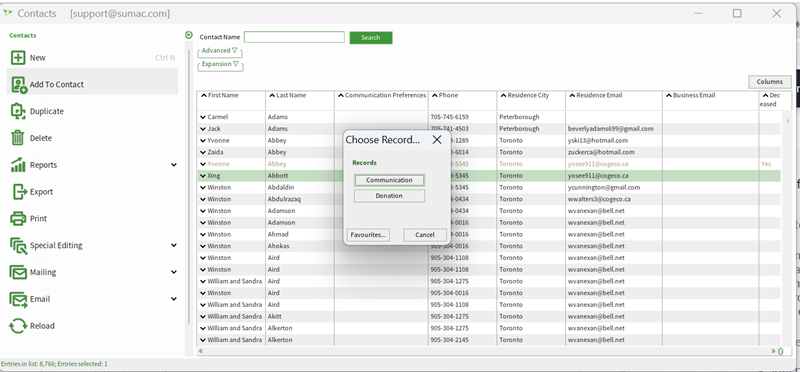Viewport: 800px width, 372px height.
Task: Select email zuckerca@hotmail.com
Action: click(601, 153)
